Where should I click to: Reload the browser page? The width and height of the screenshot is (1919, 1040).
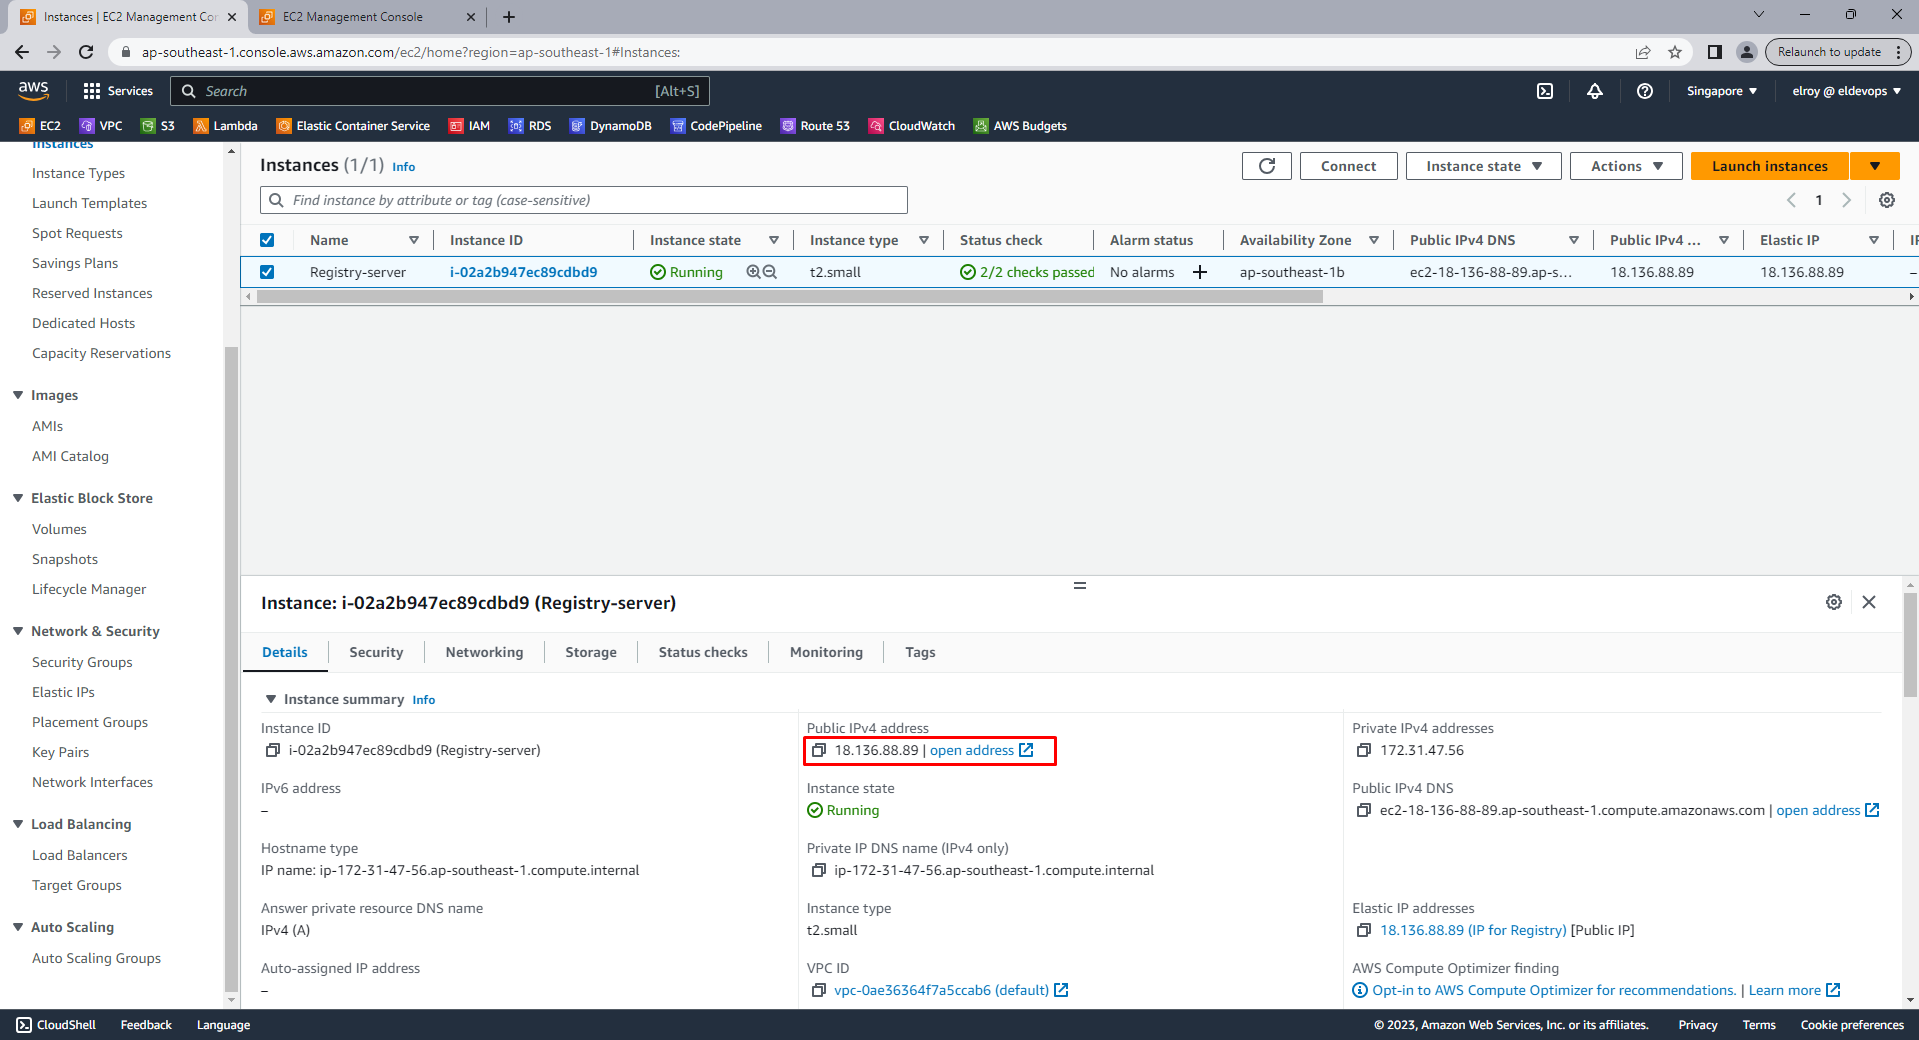coord(86,52)
